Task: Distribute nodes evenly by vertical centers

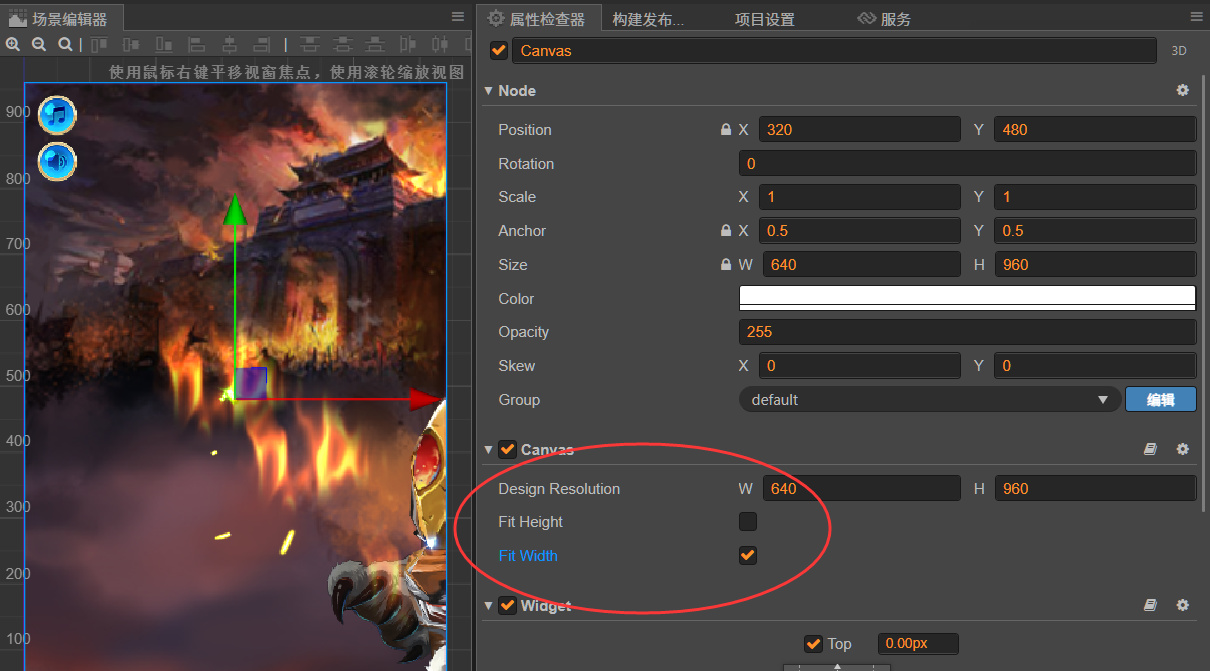Action: coord(342,44)
